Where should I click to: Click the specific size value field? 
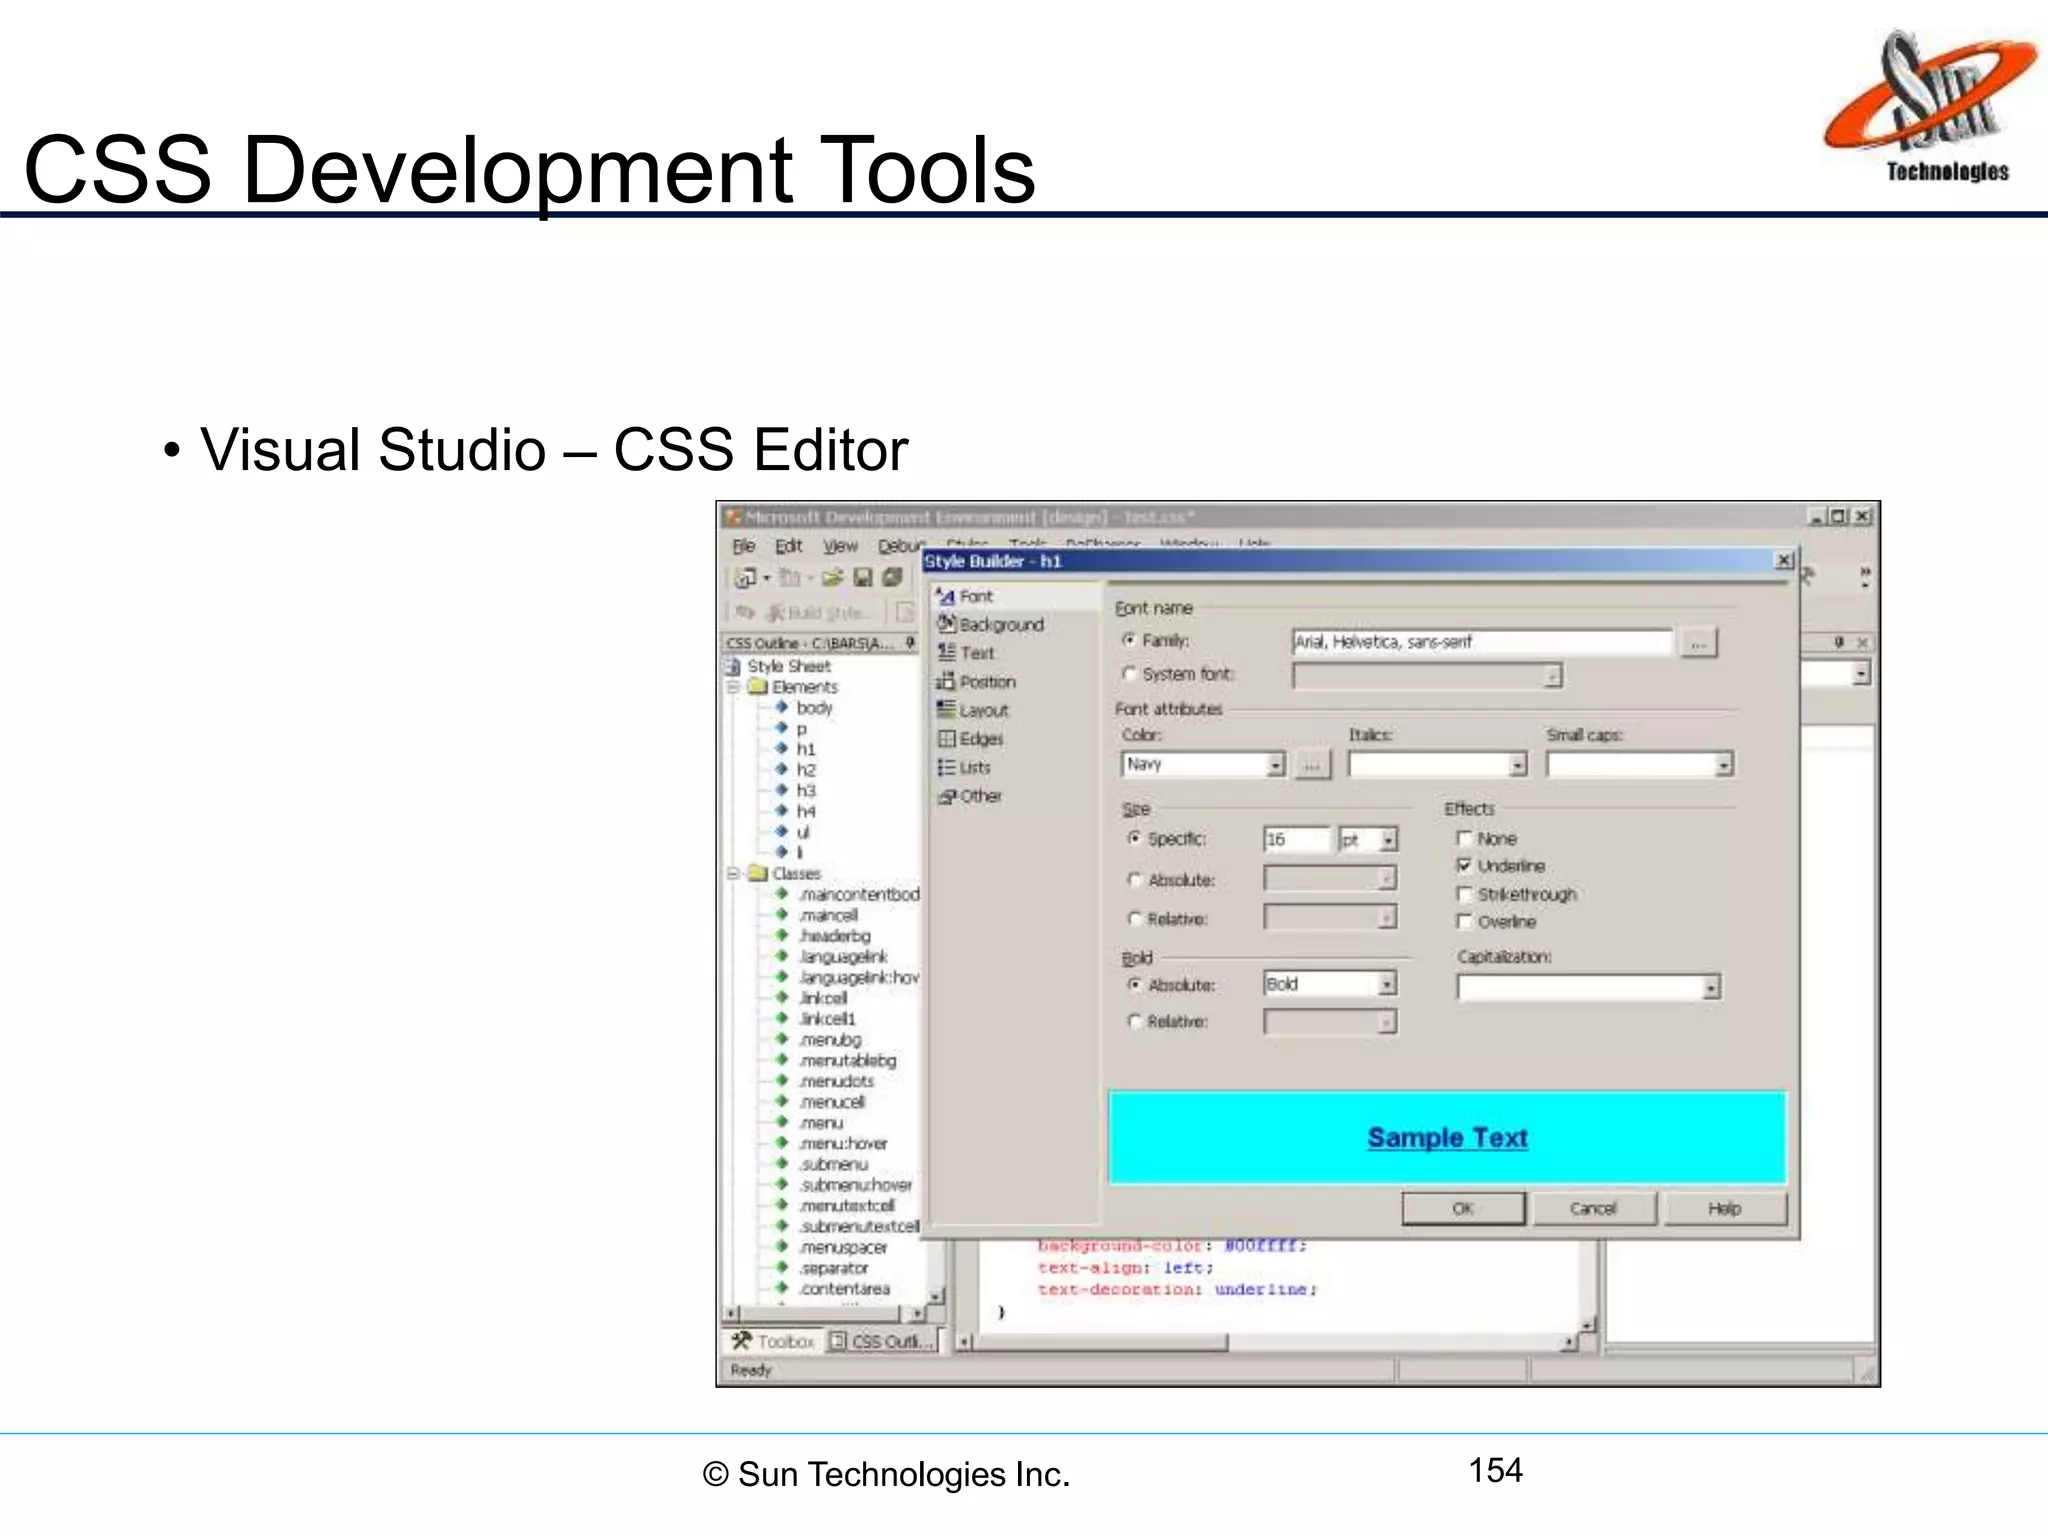click(x=1297, y=840)
